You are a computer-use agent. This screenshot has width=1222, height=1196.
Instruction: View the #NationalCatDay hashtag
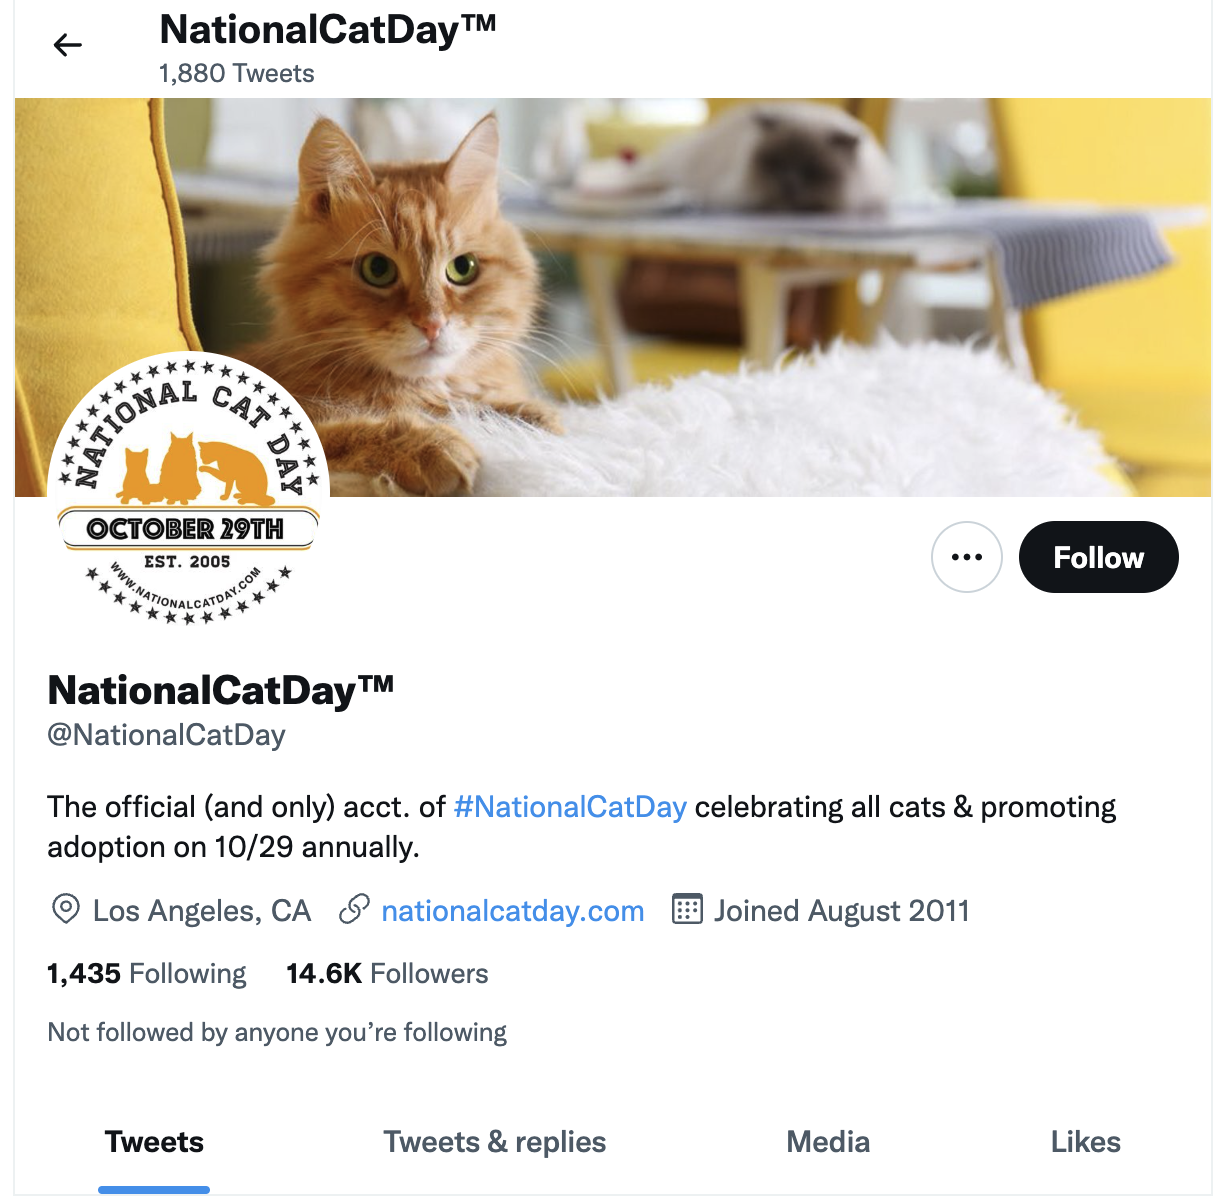tap(571, 806)
